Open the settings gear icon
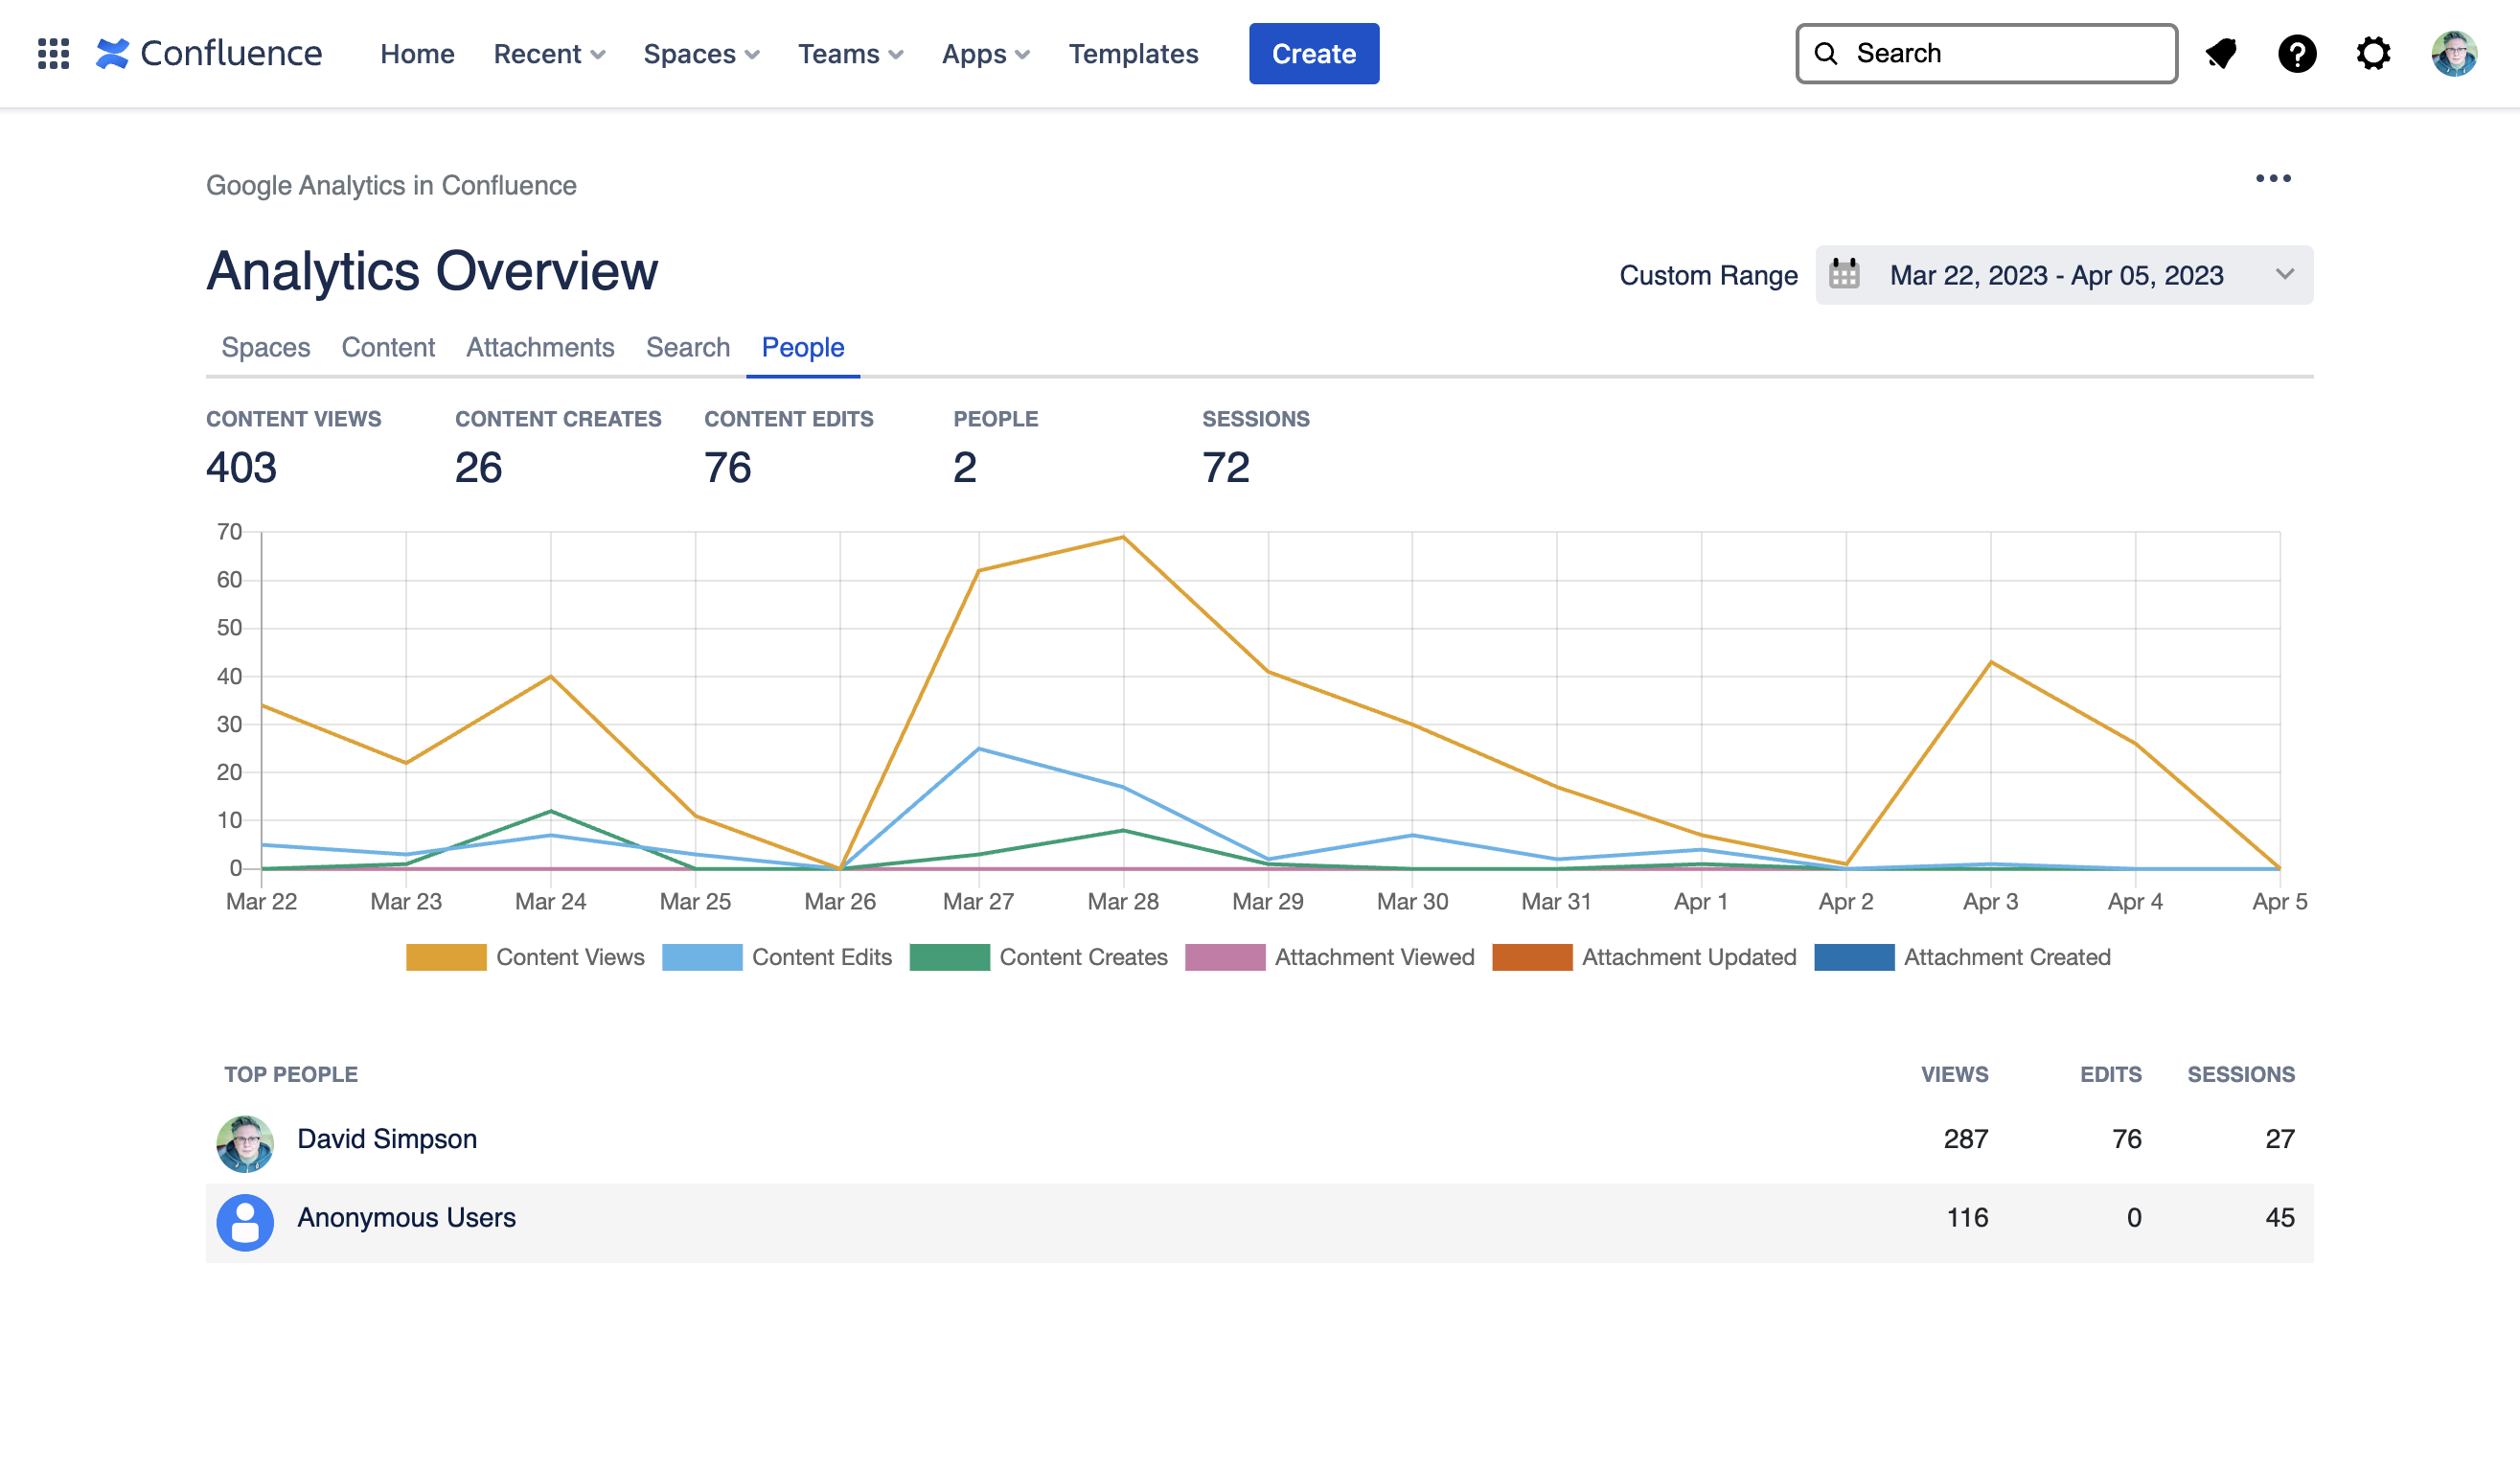The image size is (2520, 1472). pos(2373,53)
